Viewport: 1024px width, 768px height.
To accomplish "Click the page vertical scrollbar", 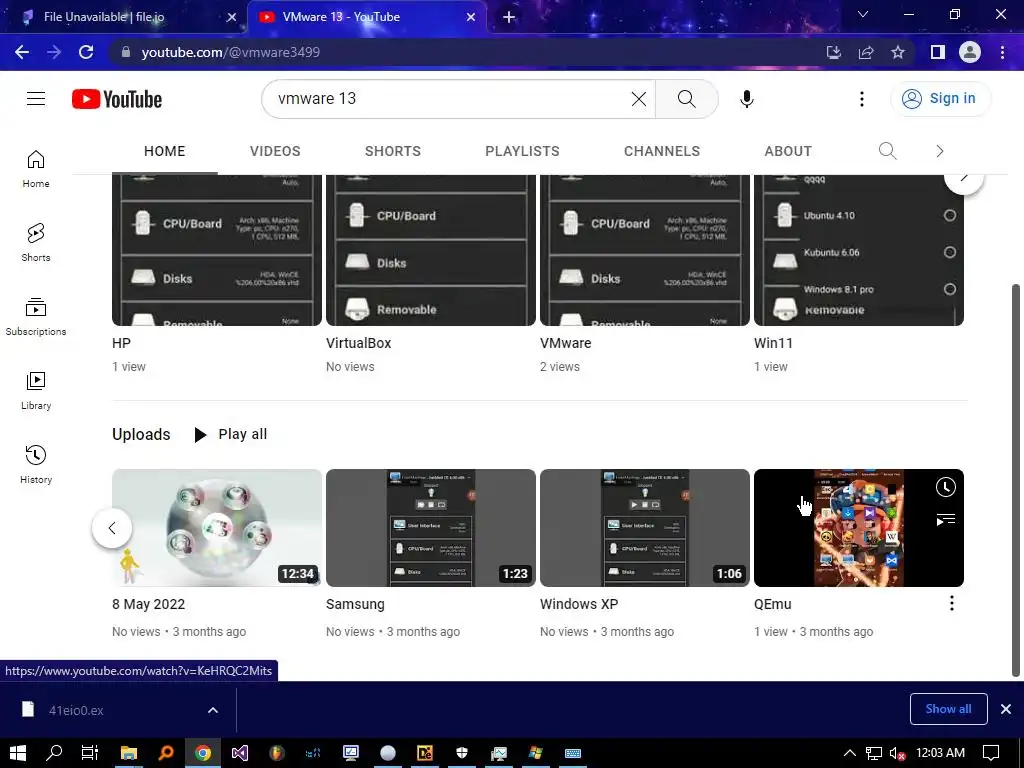I will point(1016,480).
